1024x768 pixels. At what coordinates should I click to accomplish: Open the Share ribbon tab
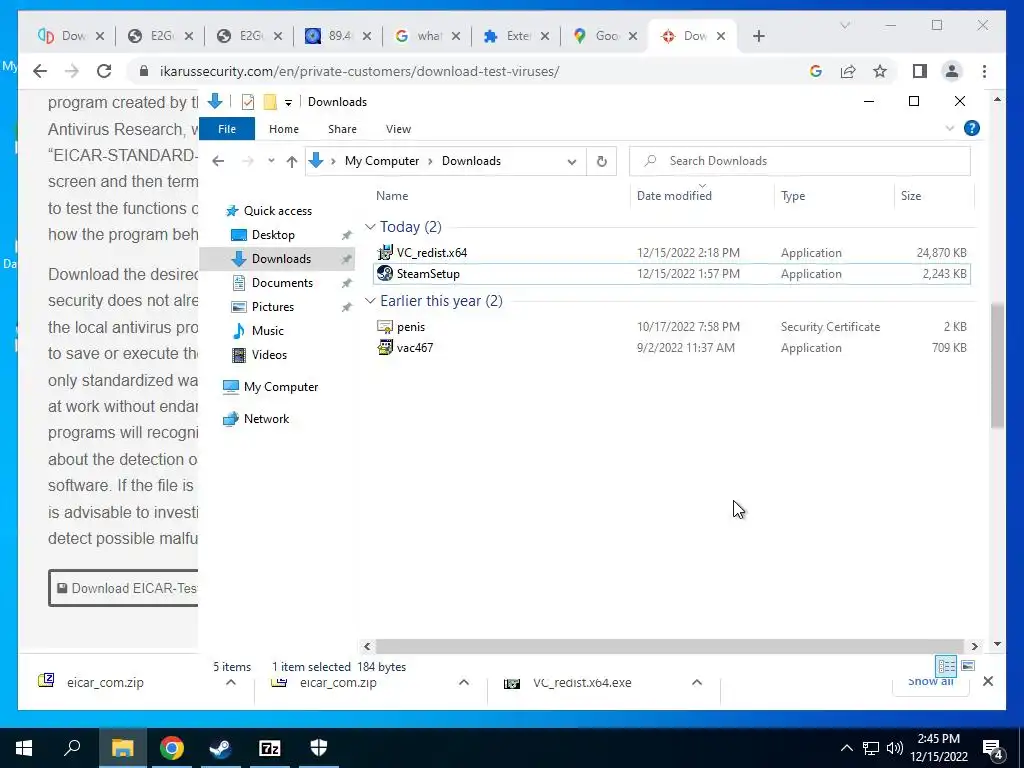[x=342, y=129]
